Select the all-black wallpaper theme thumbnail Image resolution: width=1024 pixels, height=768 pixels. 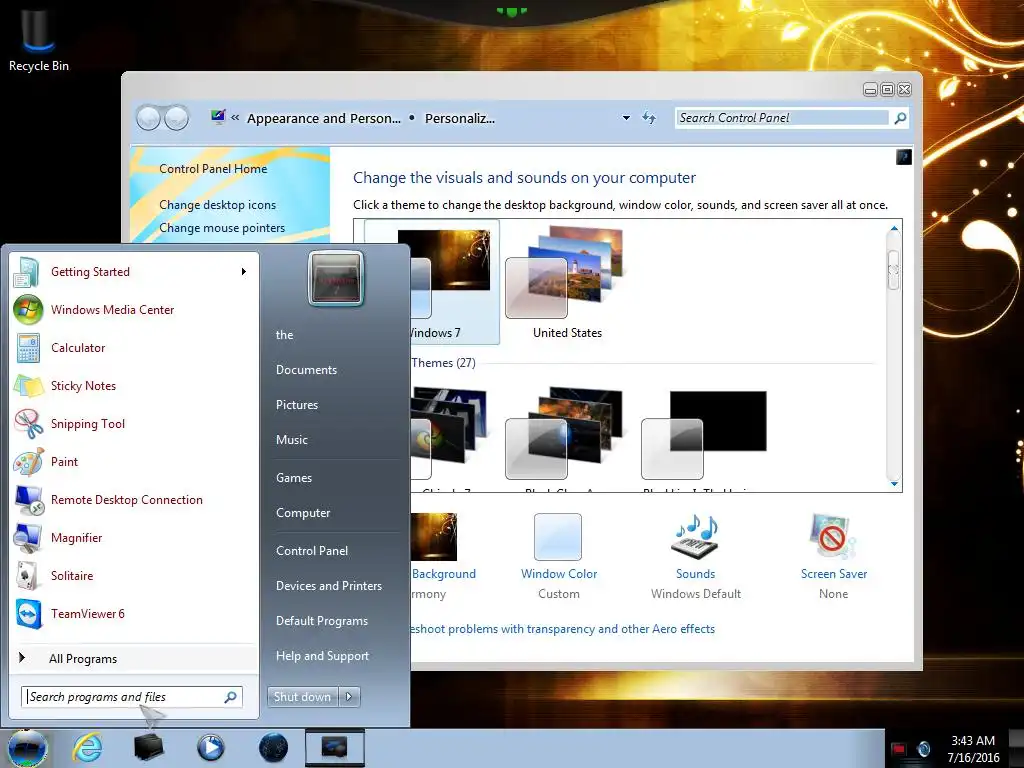coord(704,435)
